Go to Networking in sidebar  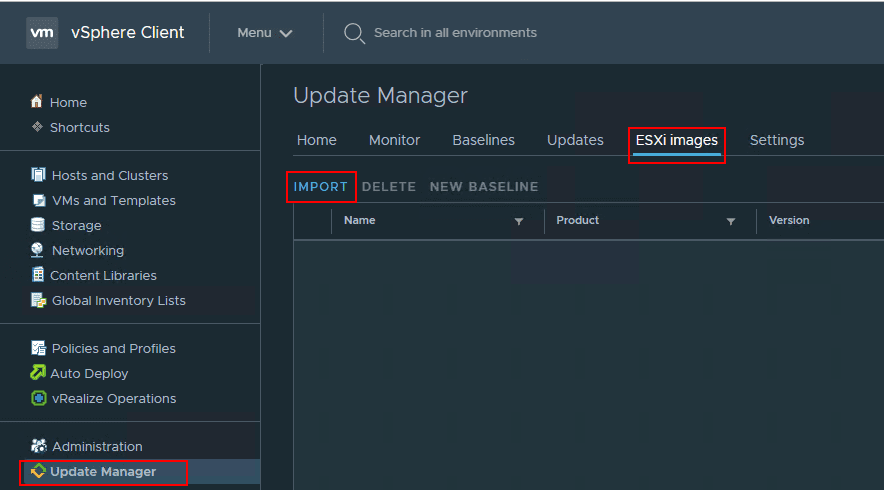pos(88,250)
